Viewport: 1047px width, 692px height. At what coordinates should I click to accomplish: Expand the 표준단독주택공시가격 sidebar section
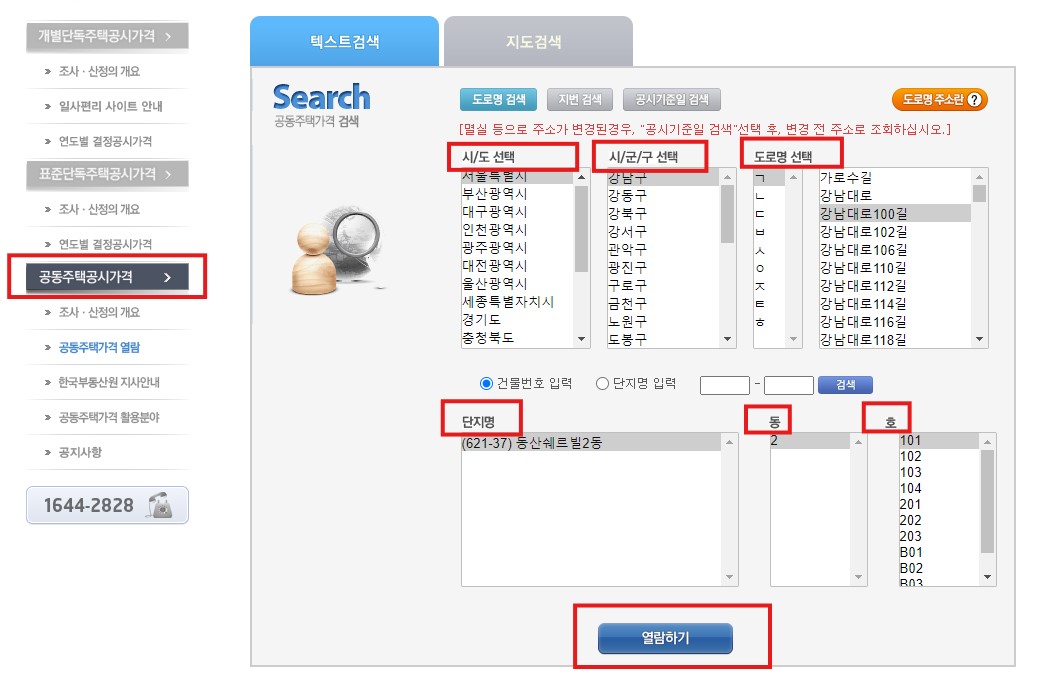coord(105,172)
